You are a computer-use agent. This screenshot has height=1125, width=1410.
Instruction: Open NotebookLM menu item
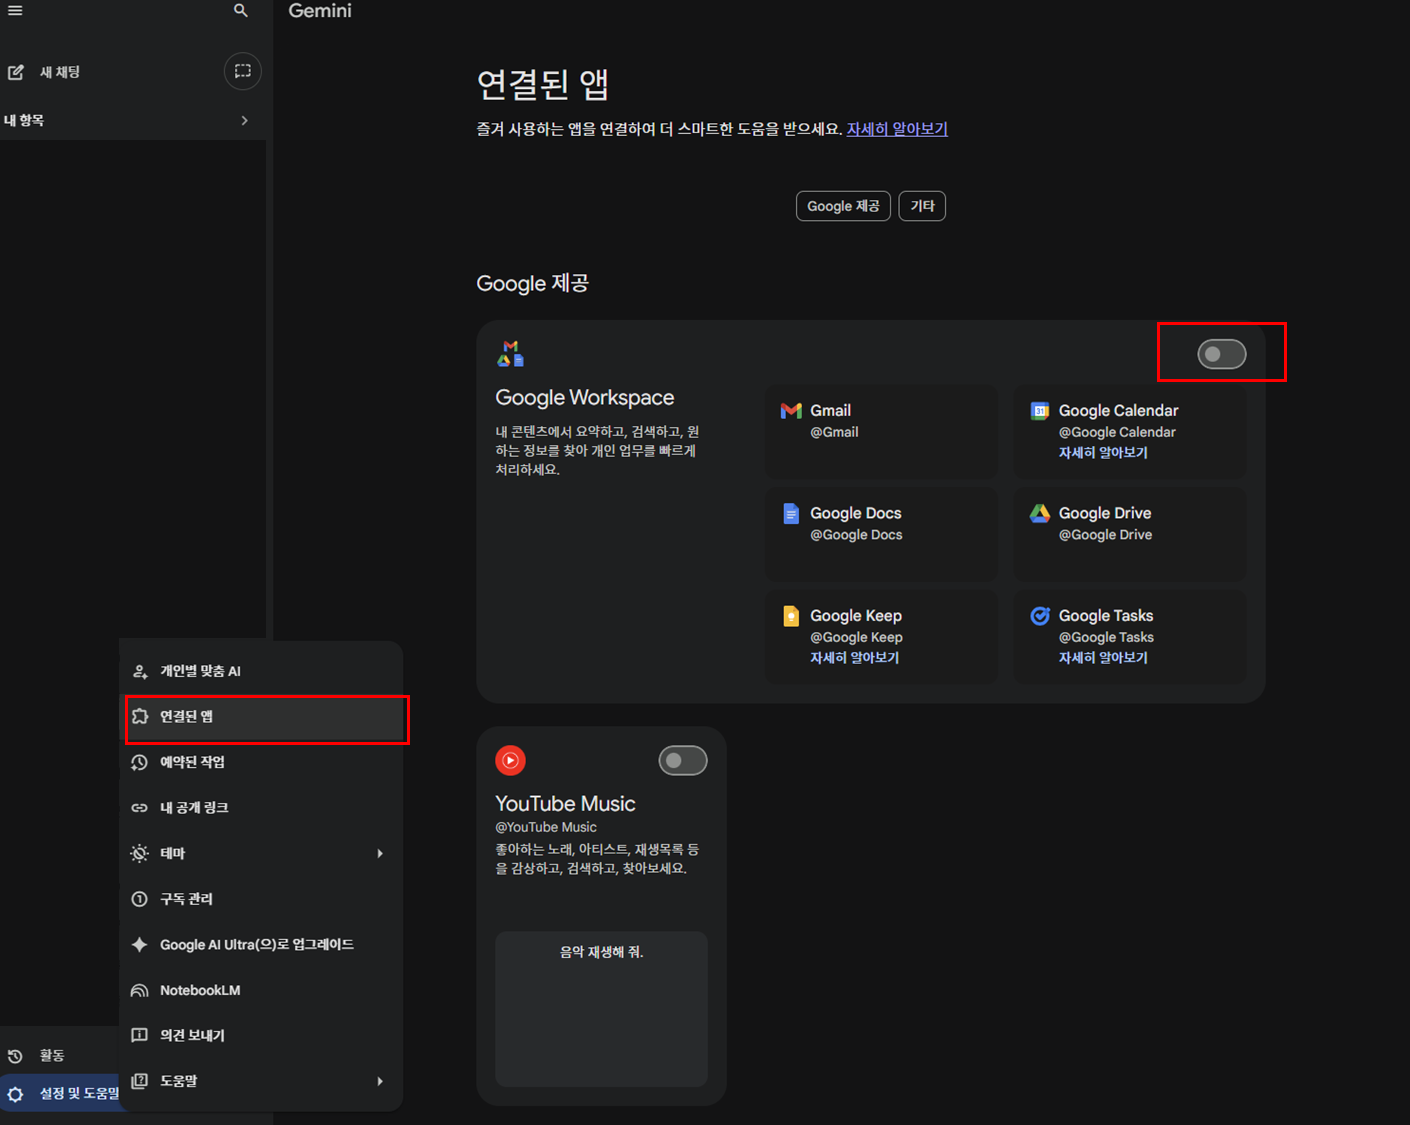point(262,991)
